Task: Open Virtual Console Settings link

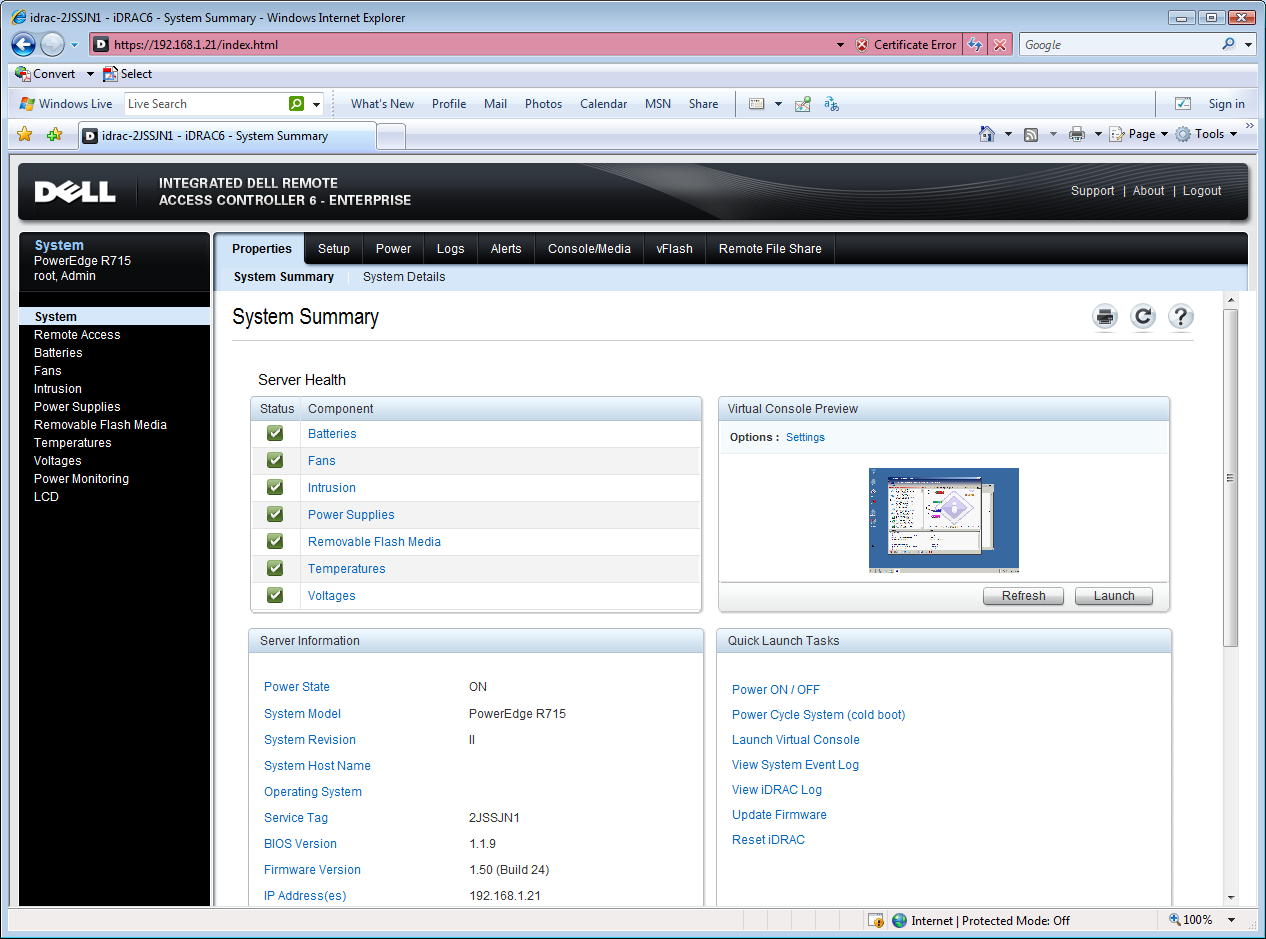Action: click(x=805, y=438)
